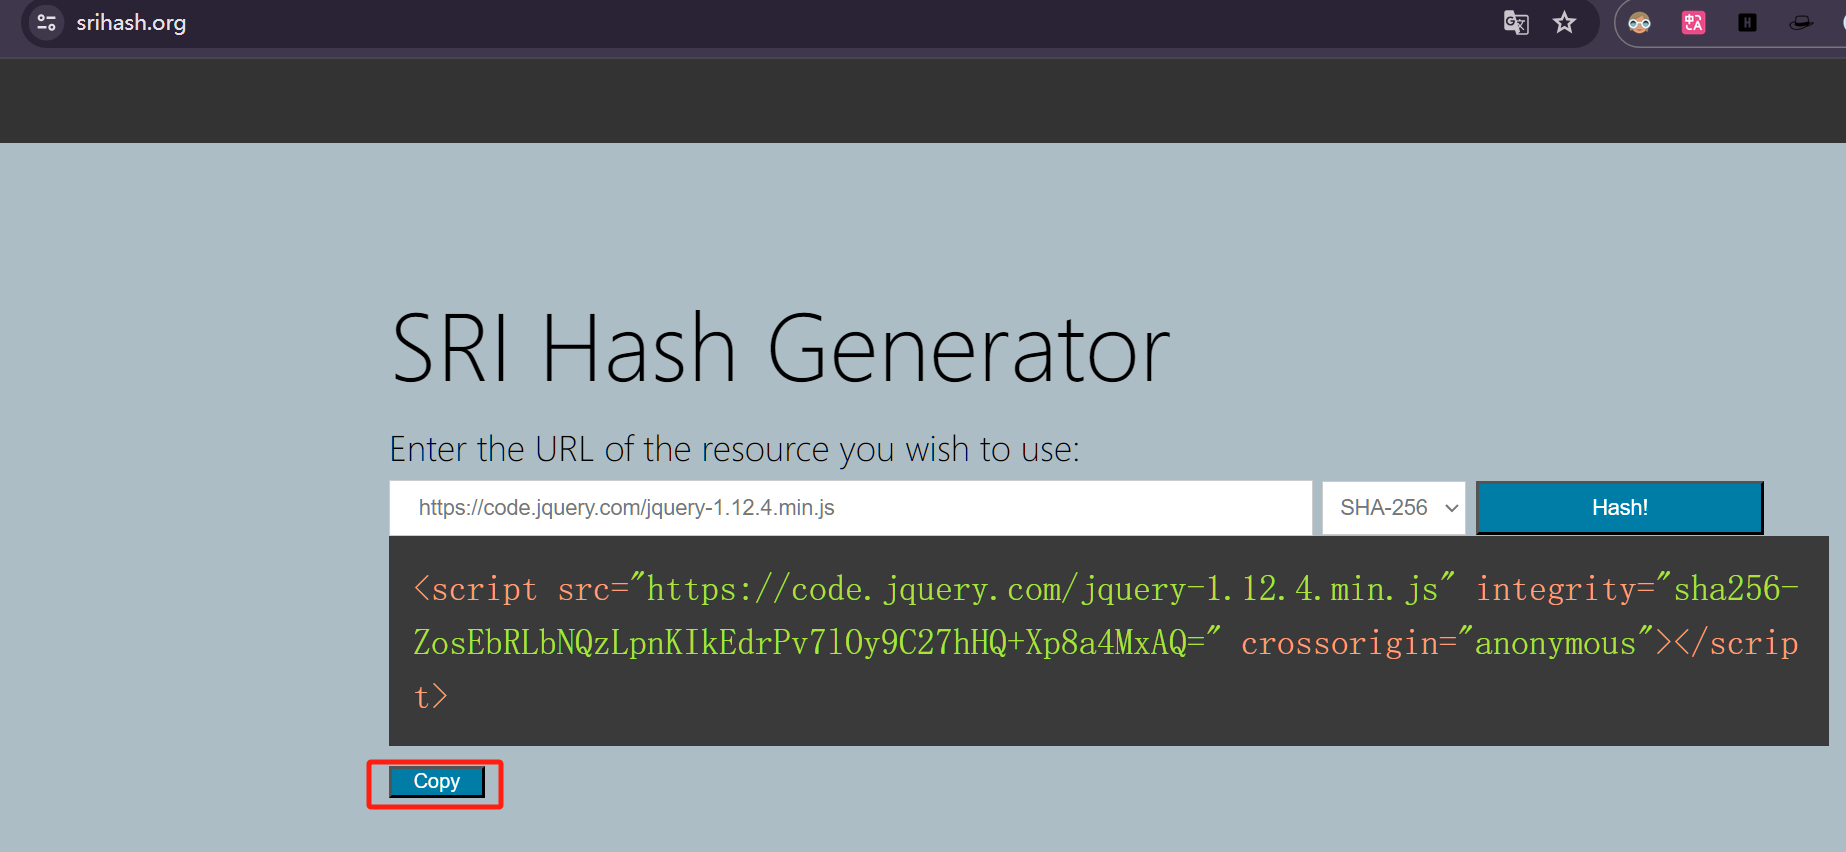
Task: Focus the resource URL input field
Action: tap(850, 507)
